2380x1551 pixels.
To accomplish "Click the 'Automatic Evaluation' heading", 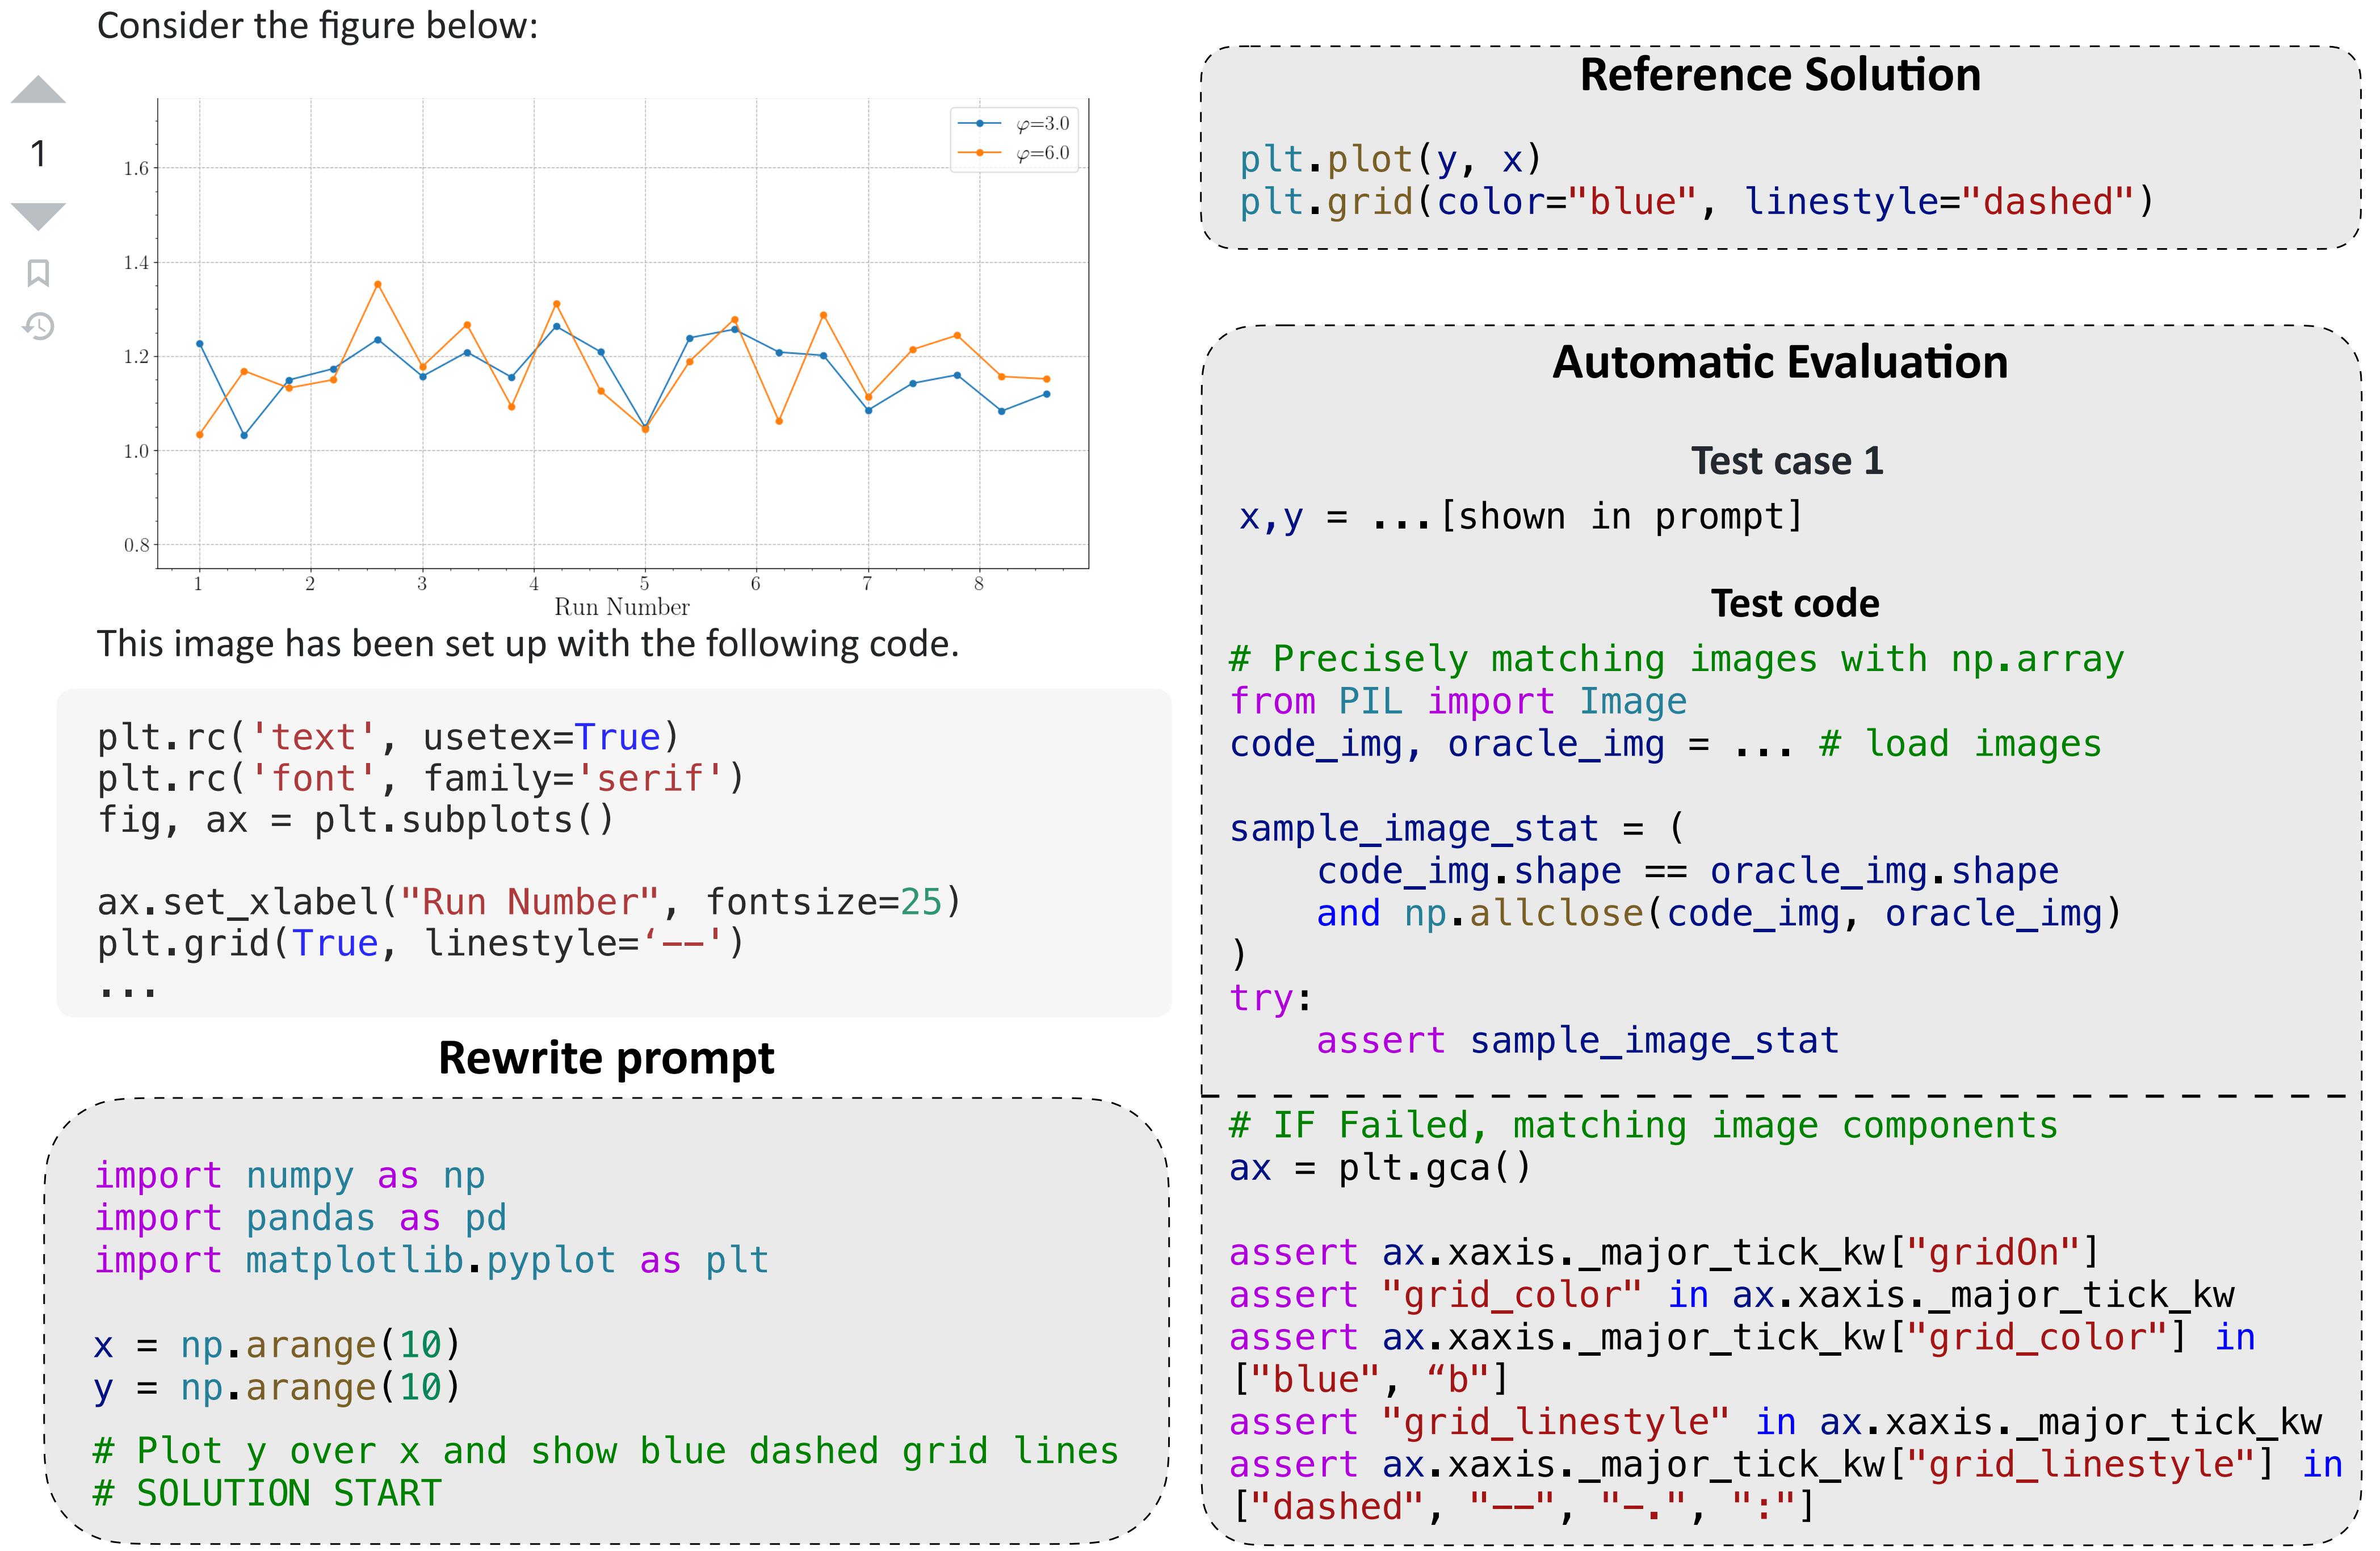I will 1780,362.
